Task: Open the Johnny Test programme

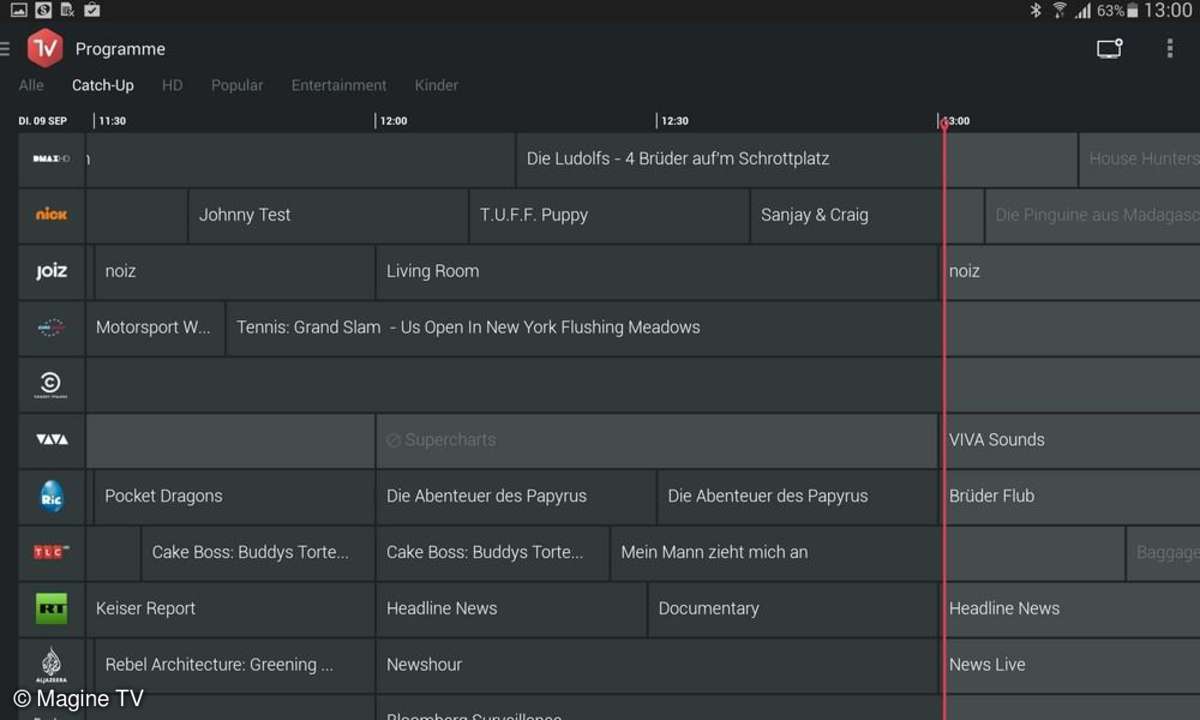Action: (x=328, y=215)
